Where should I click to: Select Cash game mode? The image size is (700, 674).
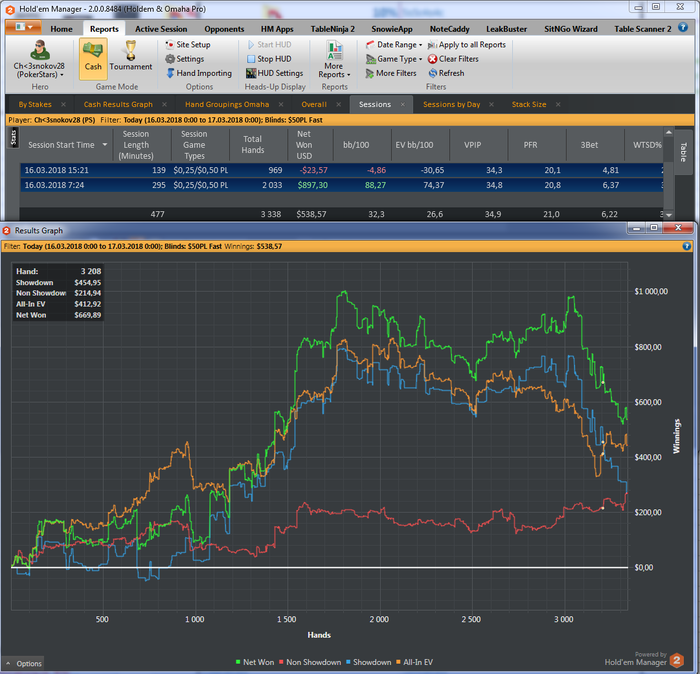(93, 59)
